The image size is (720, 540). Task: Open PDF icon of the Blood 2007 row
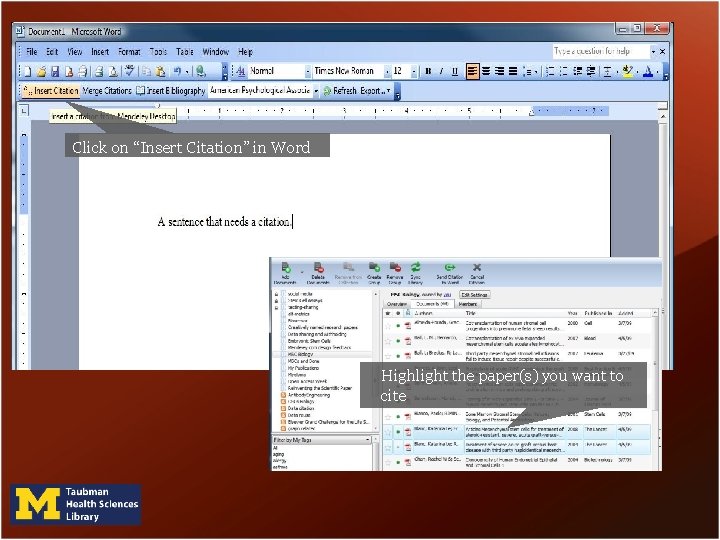tap(407, 341)
